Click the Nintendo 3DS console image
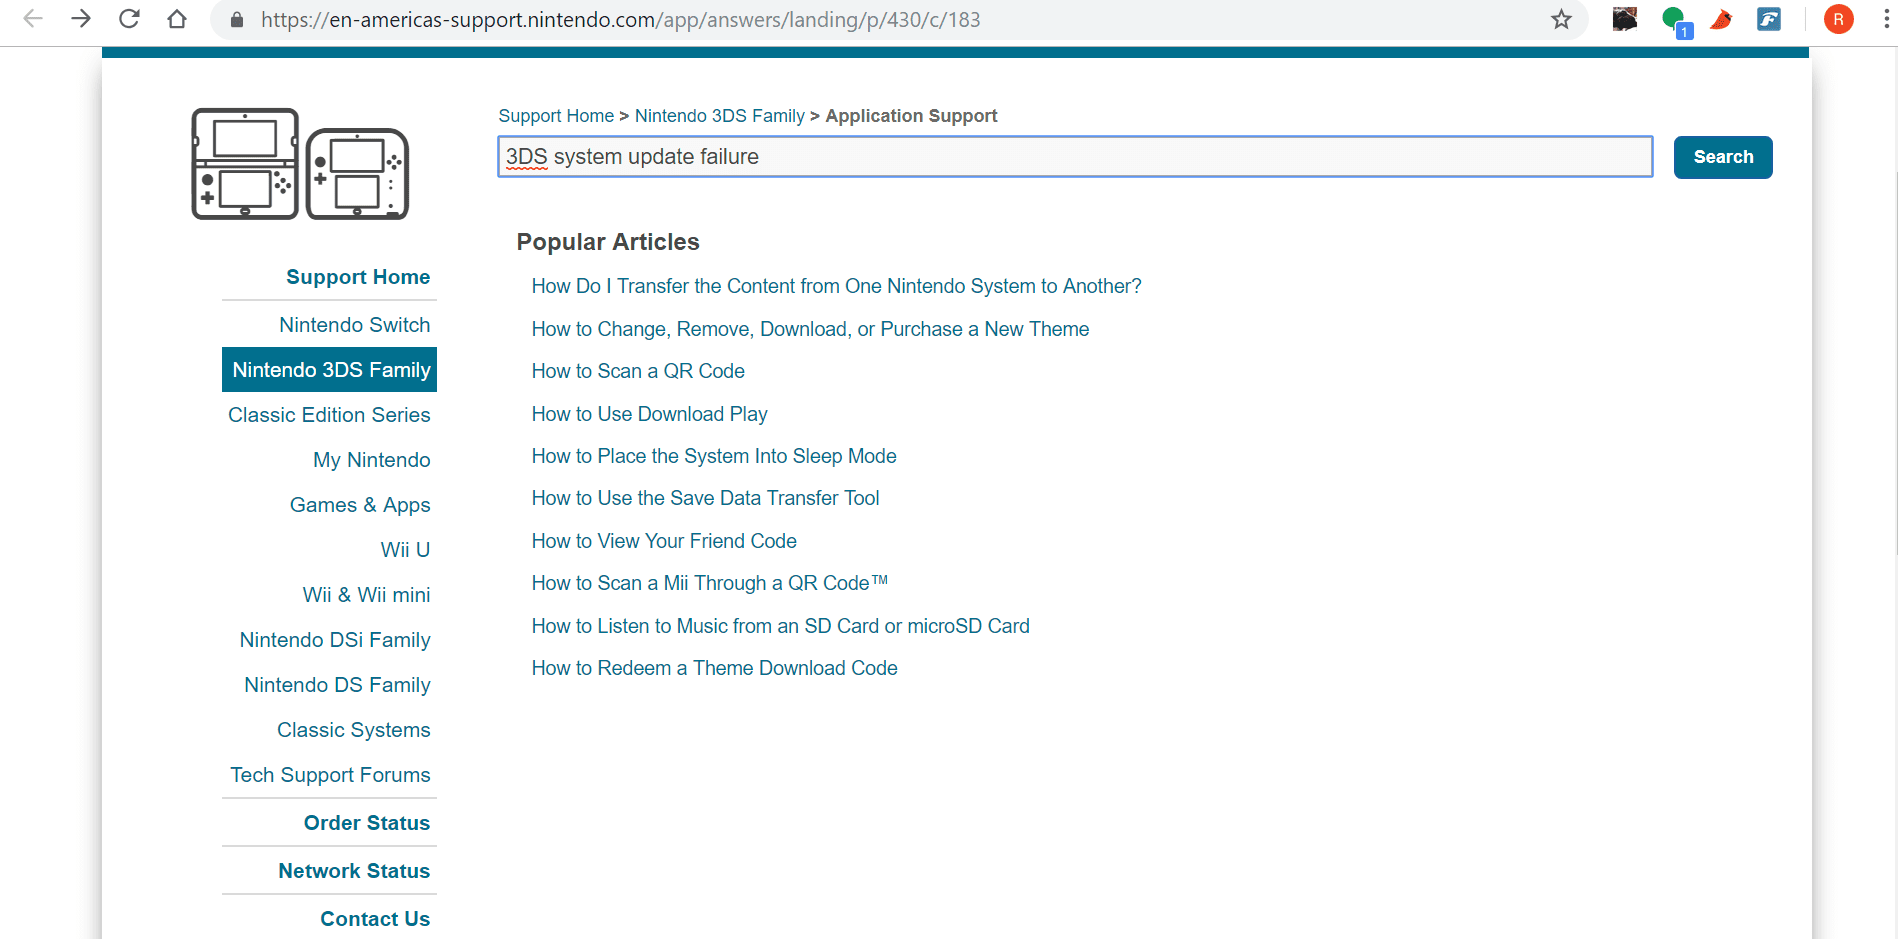This screenshot has height=939, width=1898. coord(245,164)
